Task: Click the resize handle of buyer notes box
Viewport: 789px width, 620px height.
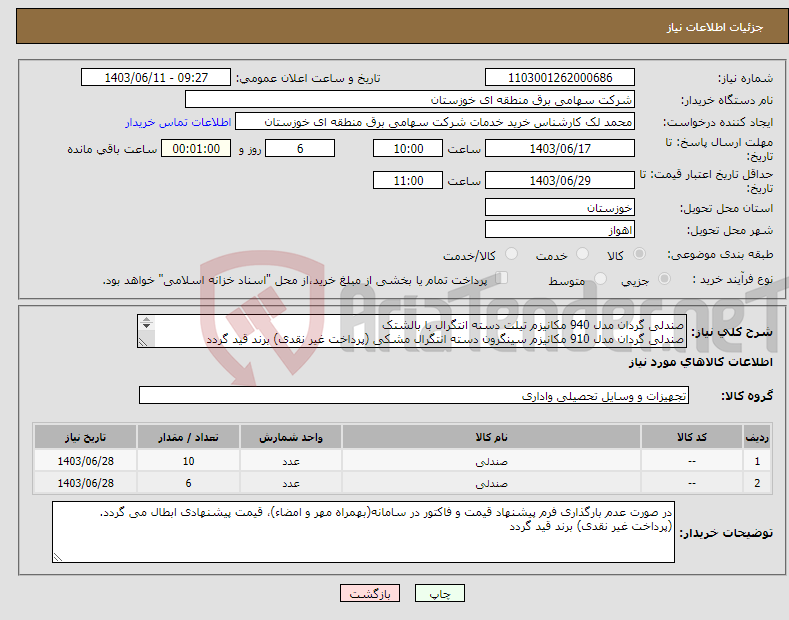Action: point(58,557)
